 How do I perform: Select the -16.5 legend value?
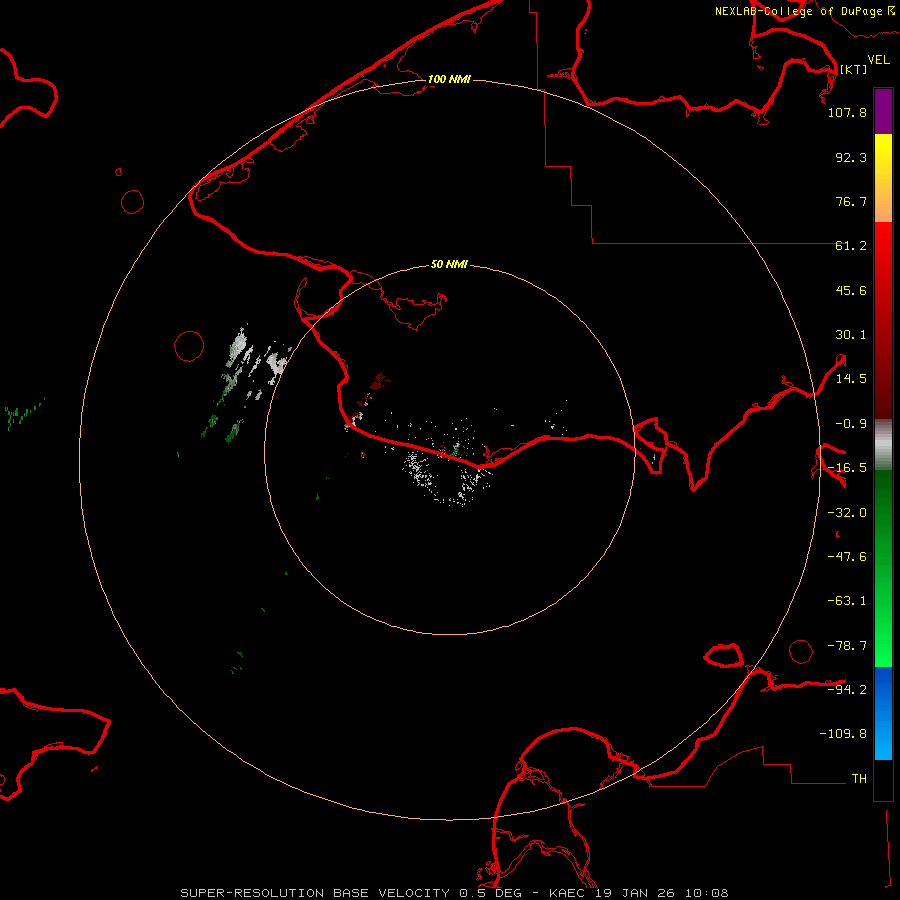pos(847,468)
